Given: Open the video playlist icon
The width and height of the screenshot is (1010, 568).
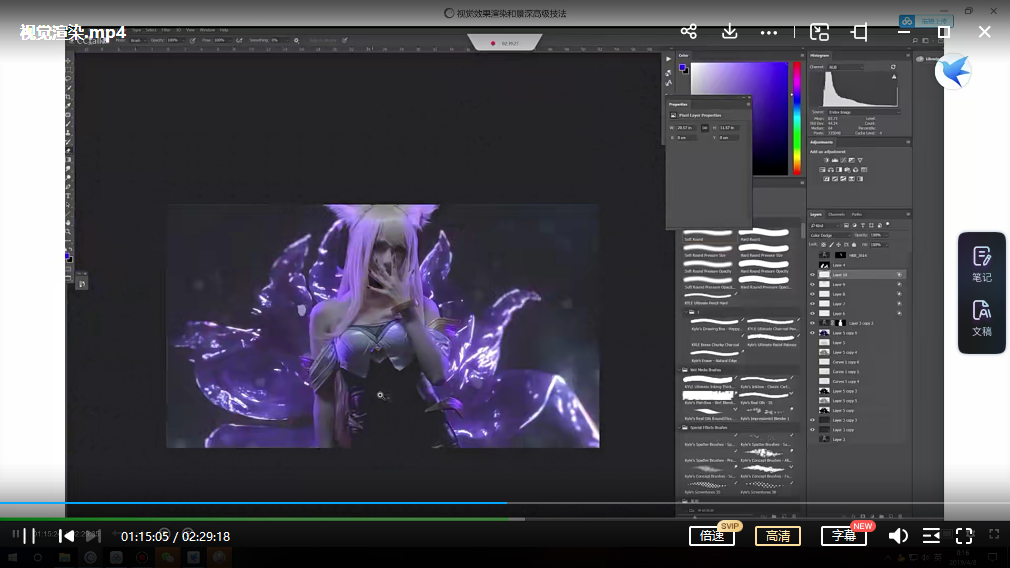Looking at the screenshot, I should [x=931, y=536].
